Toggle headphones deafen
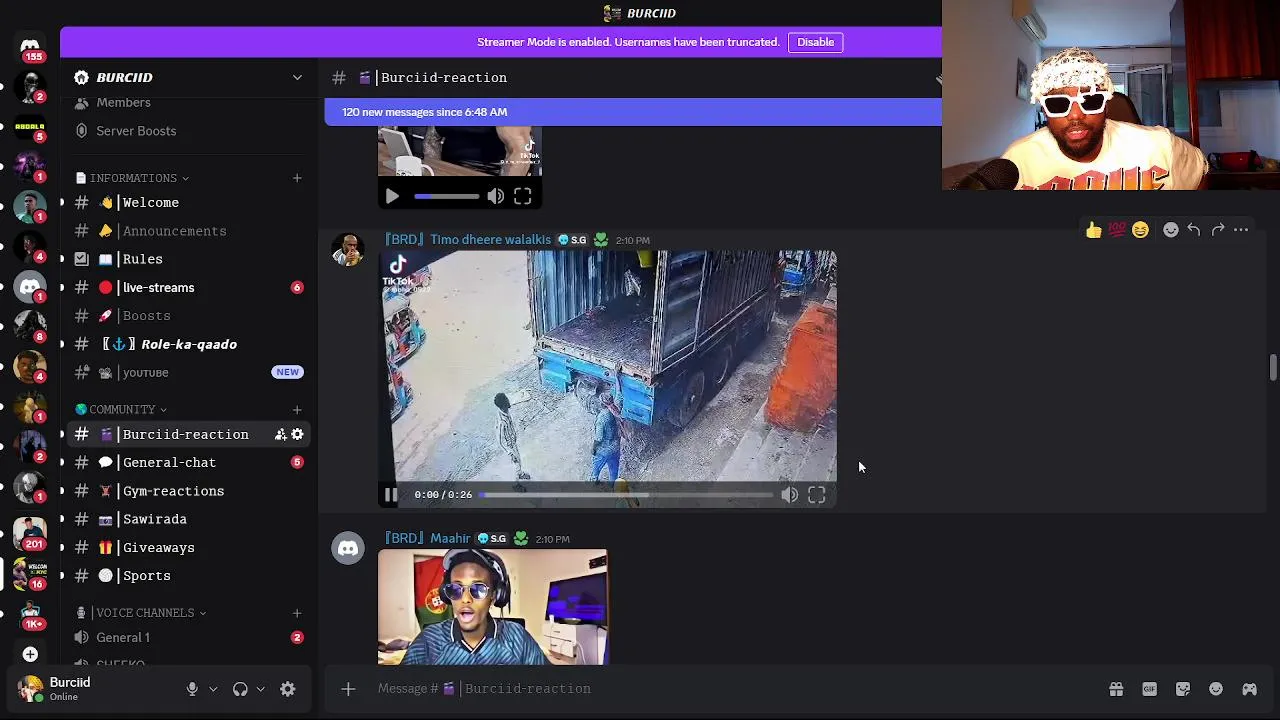 [240, 689]
